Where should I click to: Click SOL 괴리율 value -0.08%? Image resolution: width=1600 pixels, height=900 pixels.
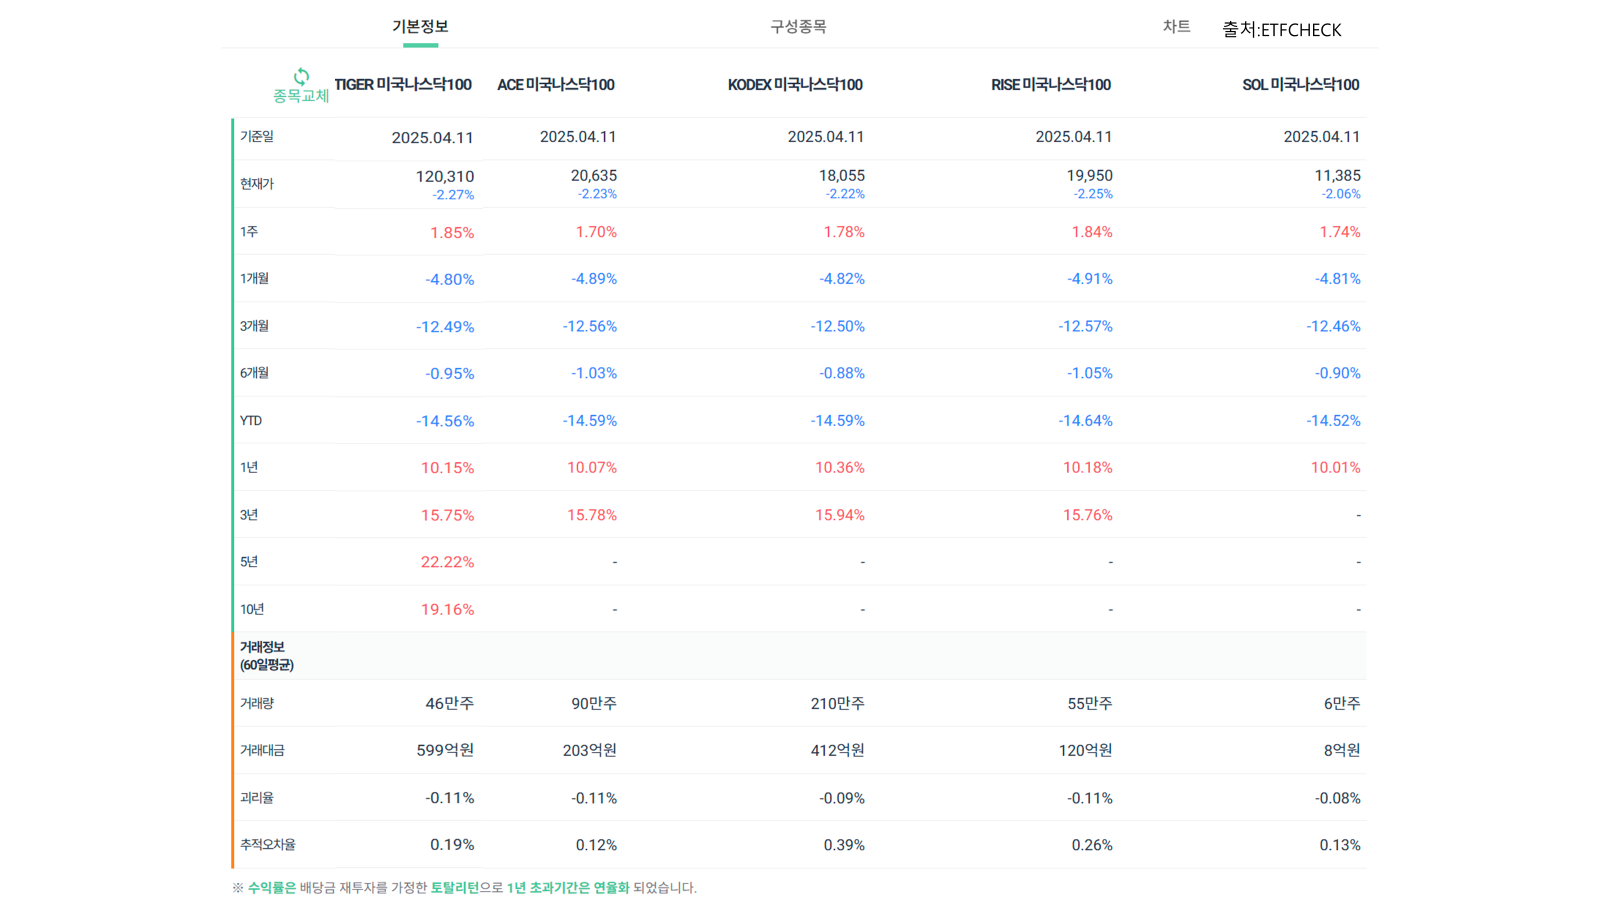click(1338, 798)
